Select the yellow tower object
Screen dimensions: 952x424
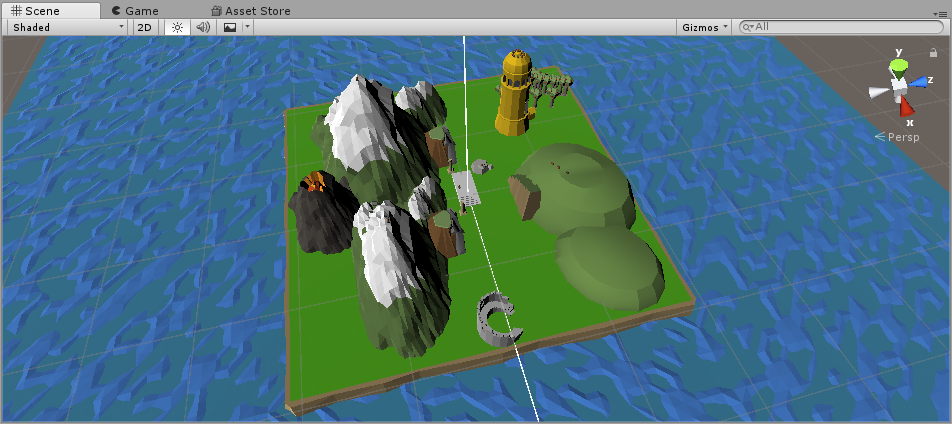514,92
